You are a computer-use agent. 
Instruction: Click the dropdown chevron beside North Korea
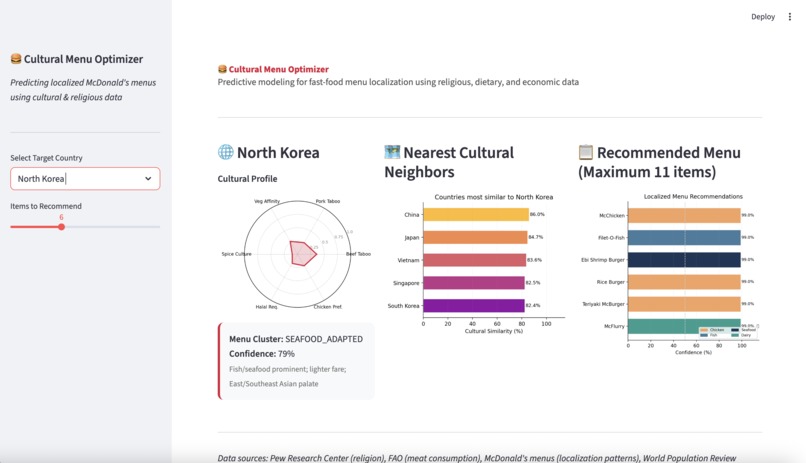tap(148, 179)
